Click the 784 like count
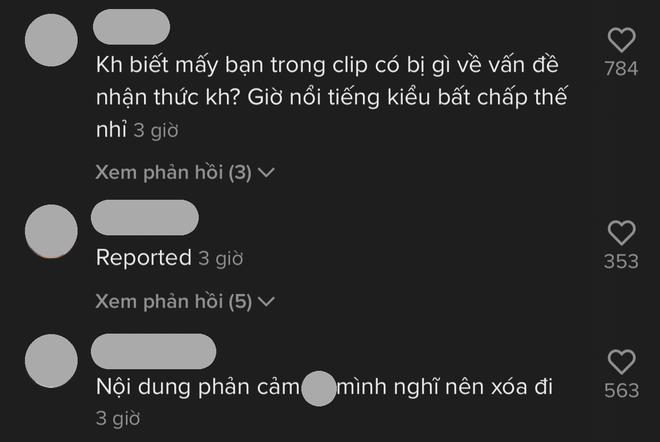660x442 pixels. click(621, 69)
